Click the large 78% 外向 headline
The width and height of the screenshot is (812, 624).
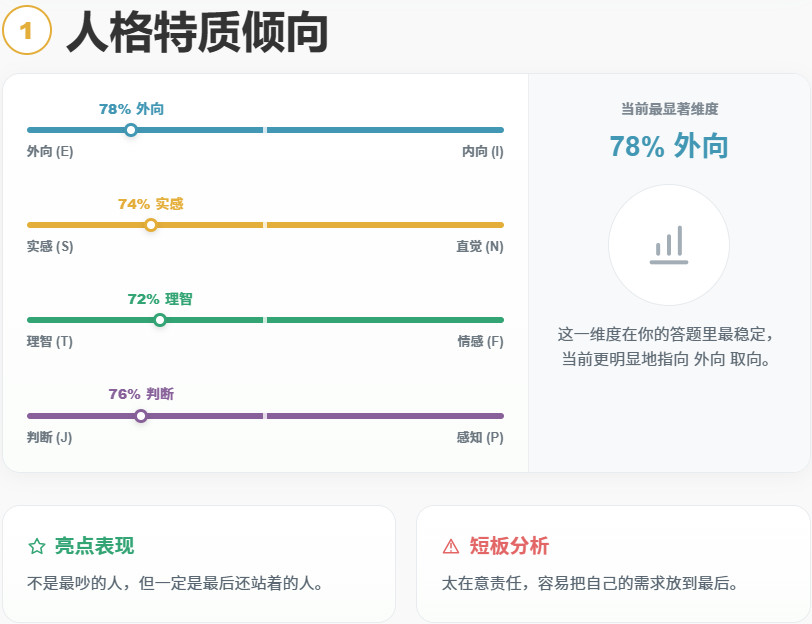668,146
